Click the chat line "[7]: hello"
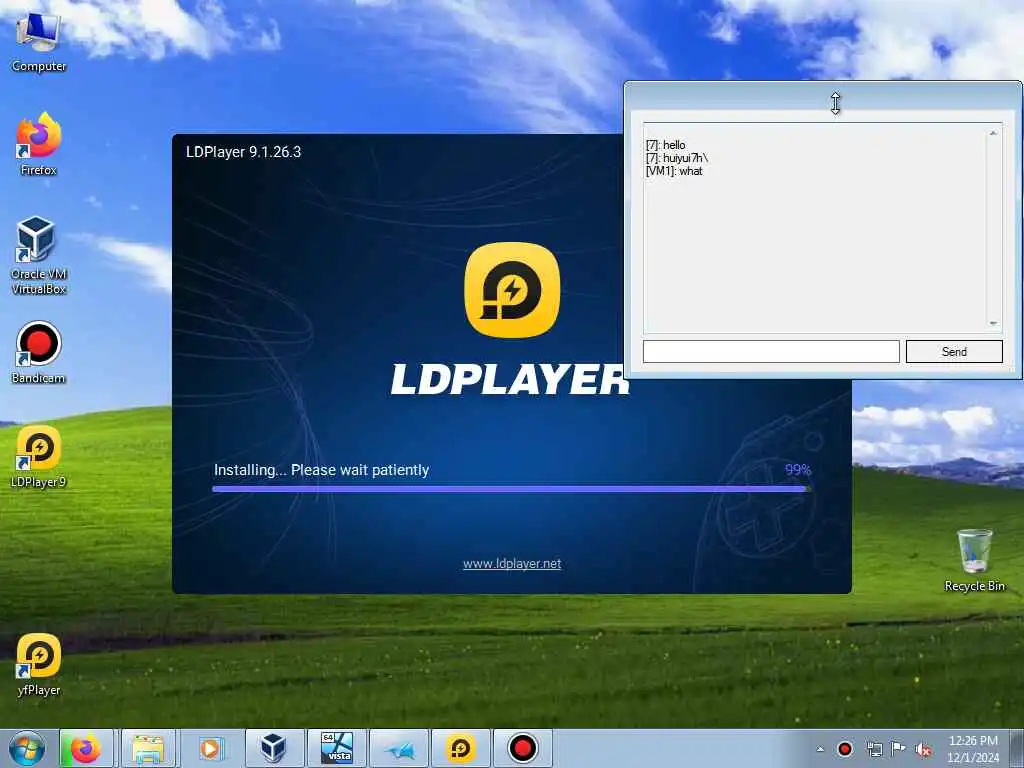The image size is (1024, 768). pos(665,145)
